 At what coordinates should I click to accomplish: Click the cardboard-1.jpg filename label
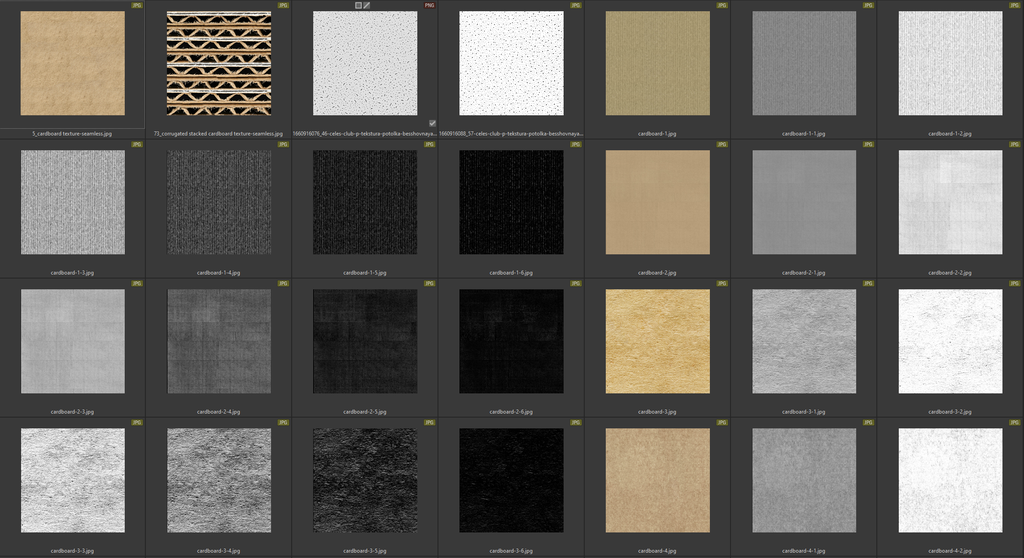(657, 133)
